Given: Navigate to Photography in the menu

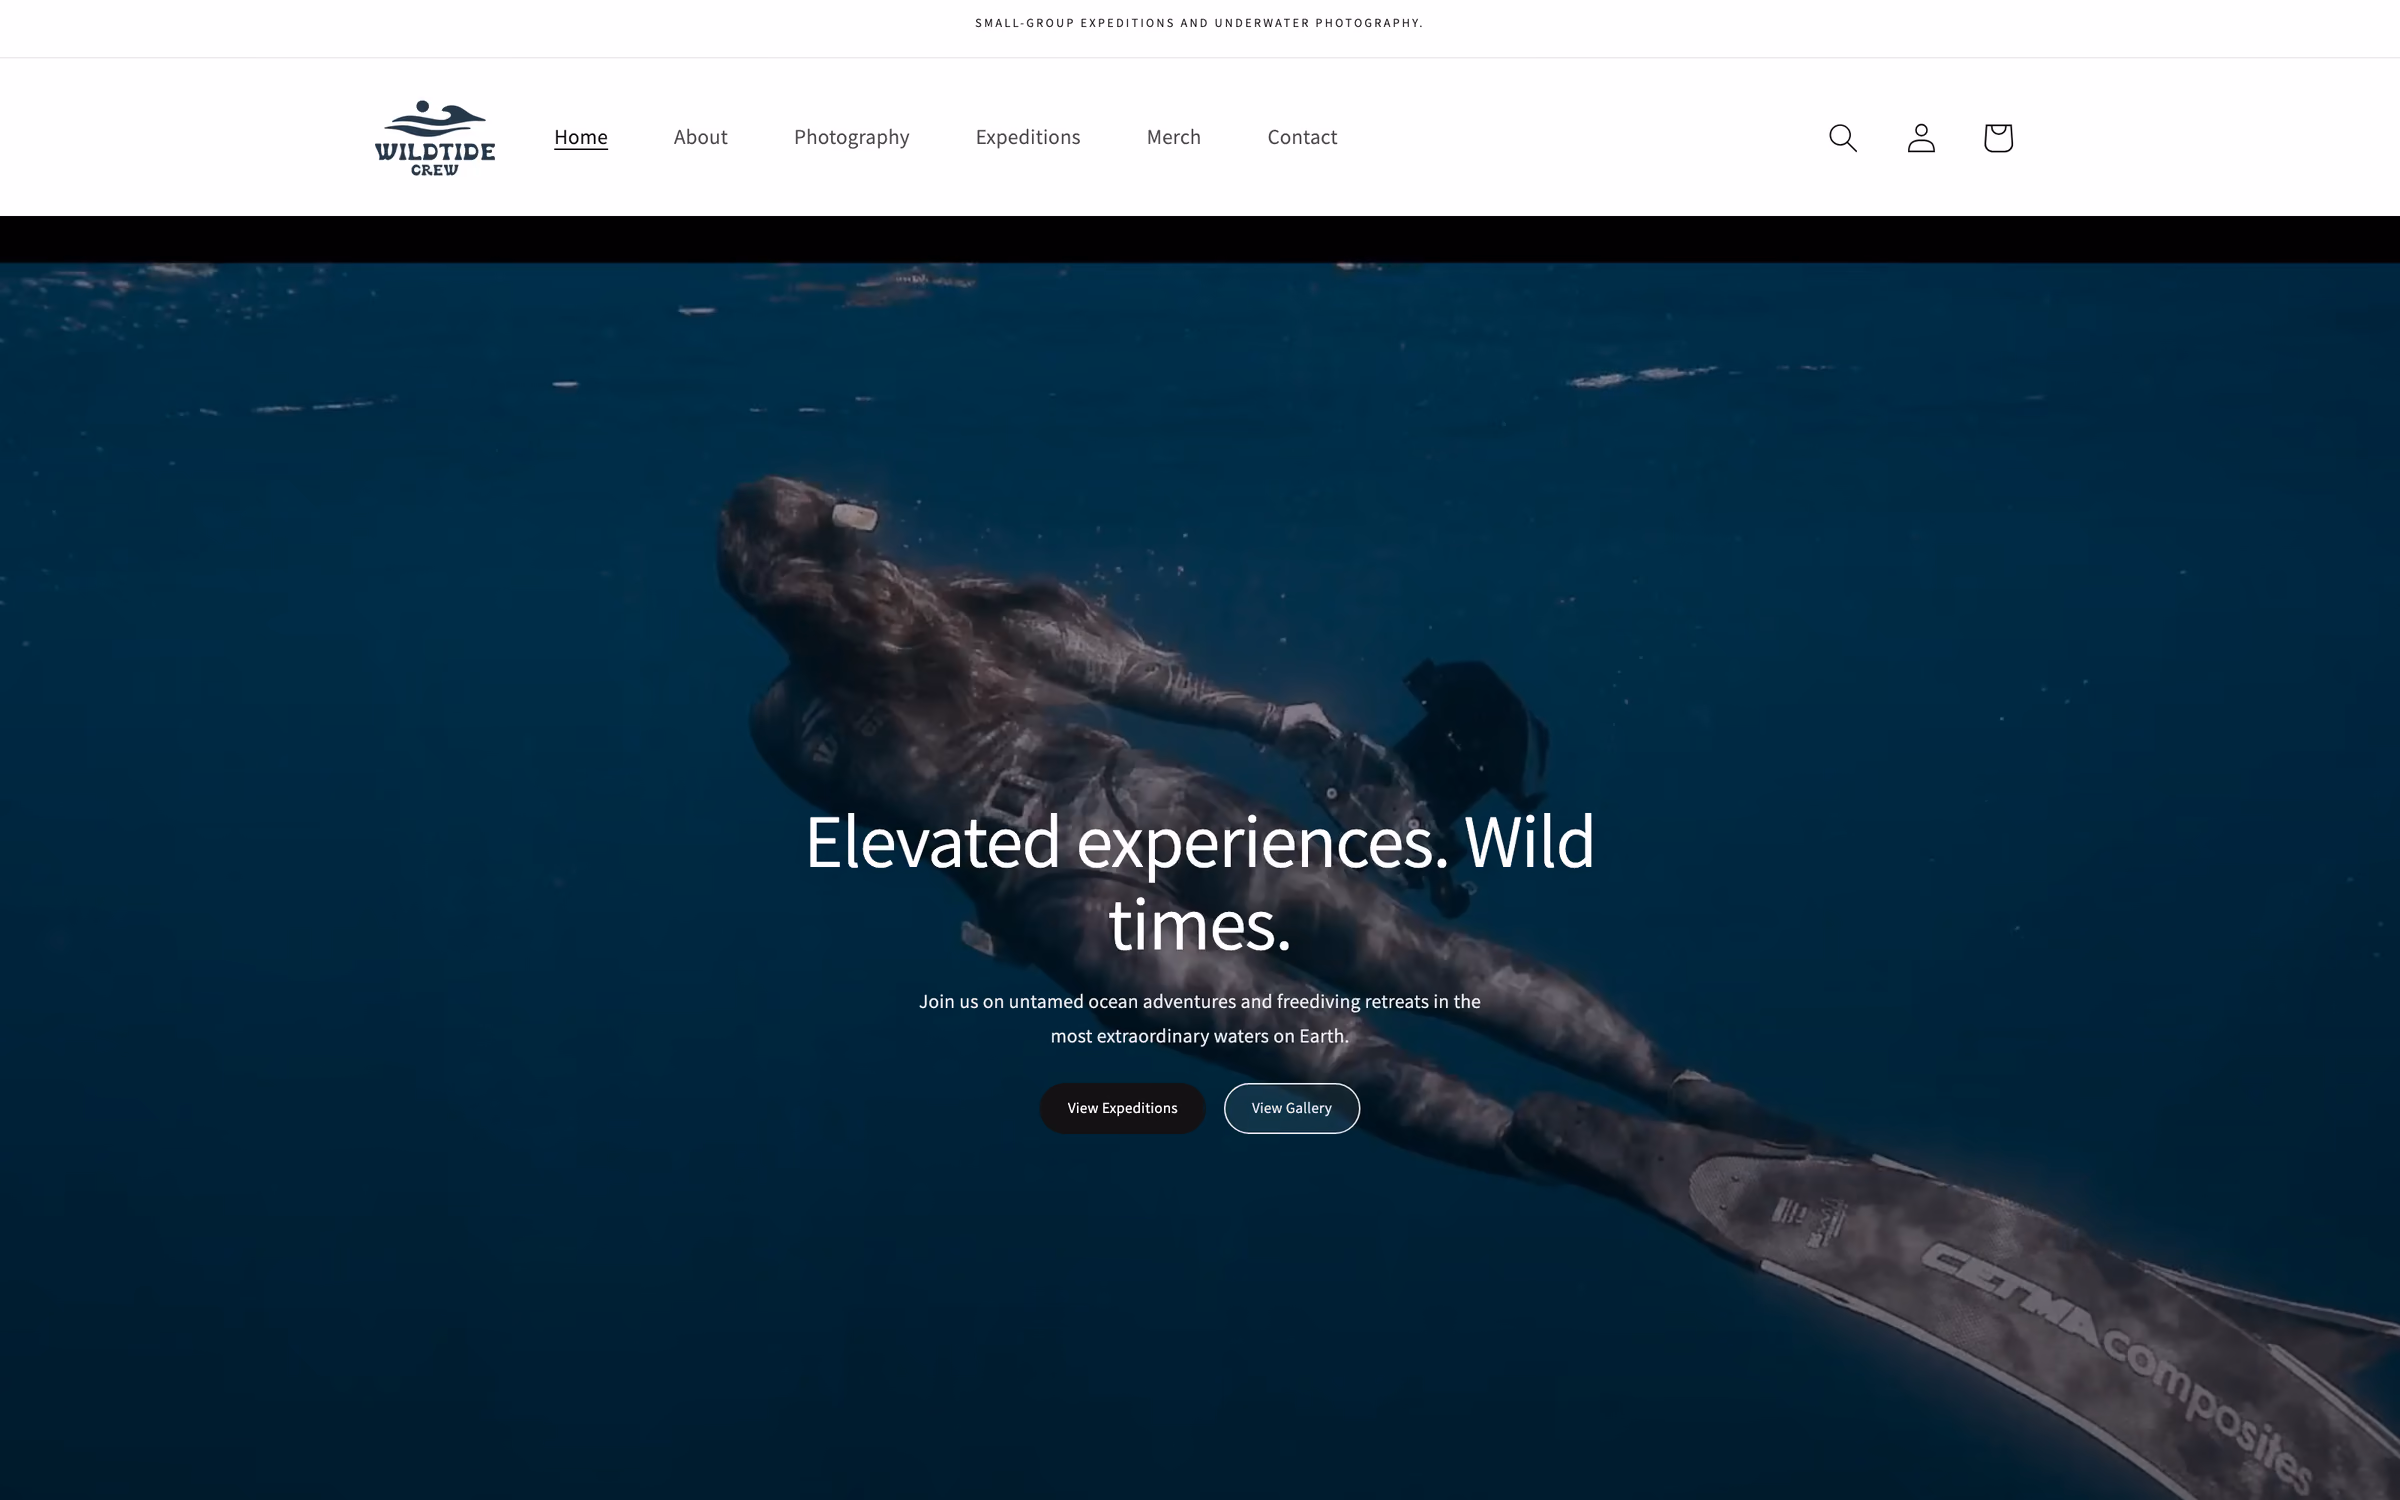Looking at the screenshot, I should click(852, 137).
